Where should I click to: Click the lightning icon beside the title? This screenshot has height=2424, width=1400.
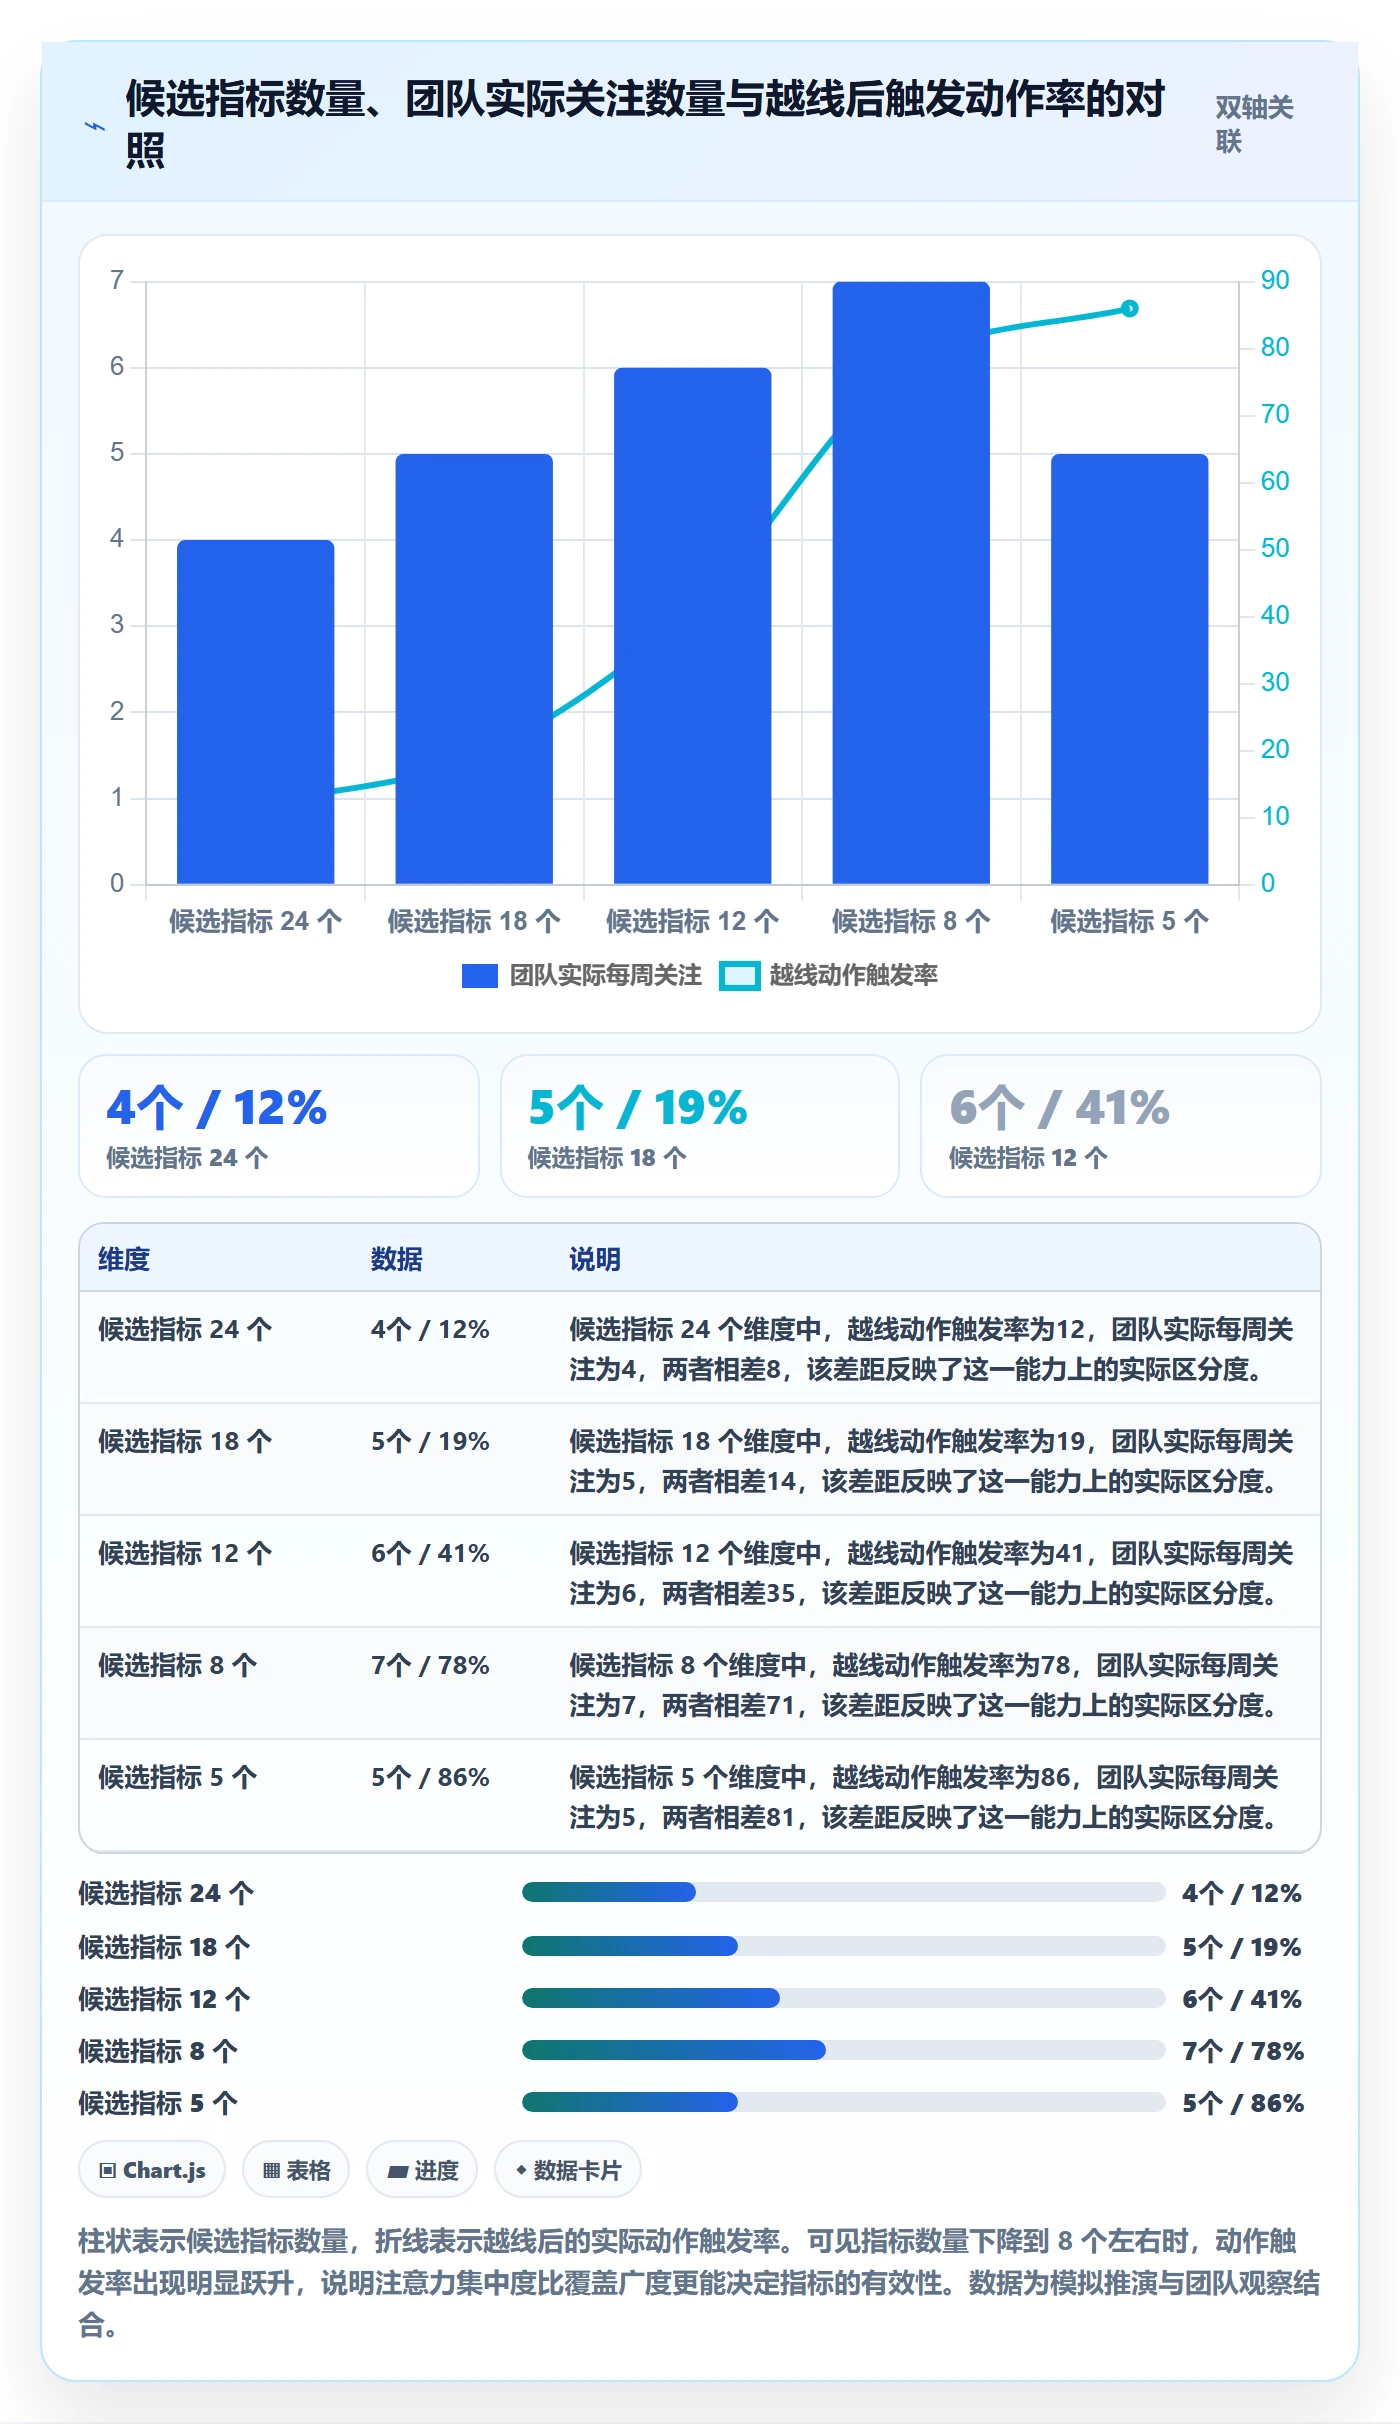tap(94, 126)
